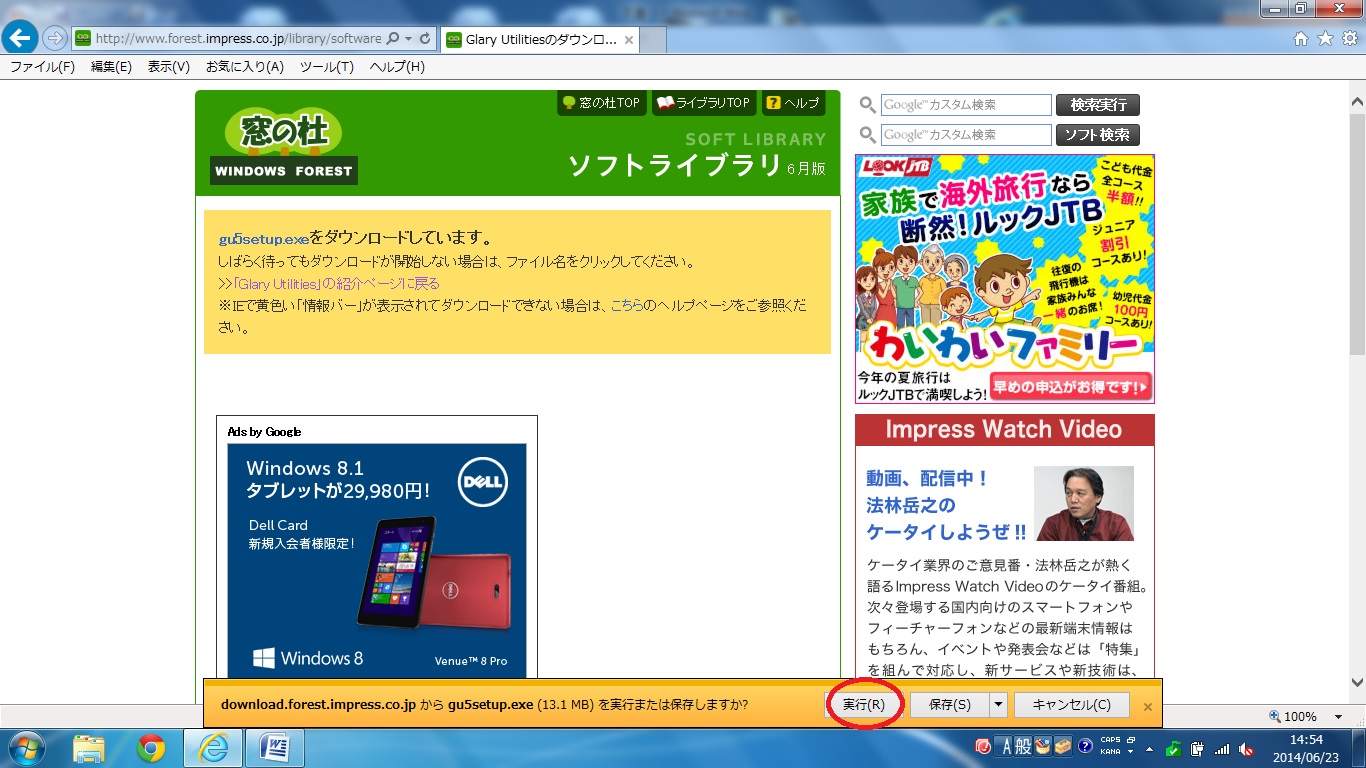Click the scrollbar up arrow
The image size is (1366, 768).
pos(1357,102)
